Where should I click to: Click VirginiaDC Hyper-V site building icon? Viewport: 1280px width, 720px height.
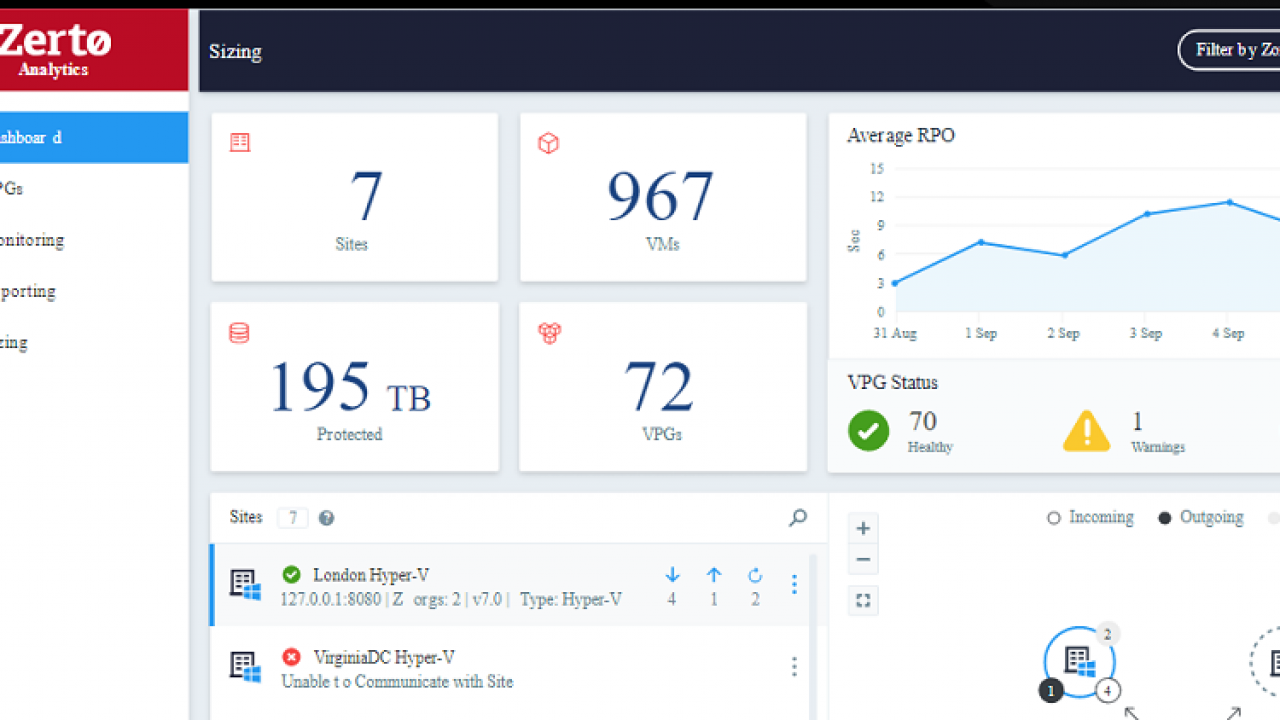[245, 667]
